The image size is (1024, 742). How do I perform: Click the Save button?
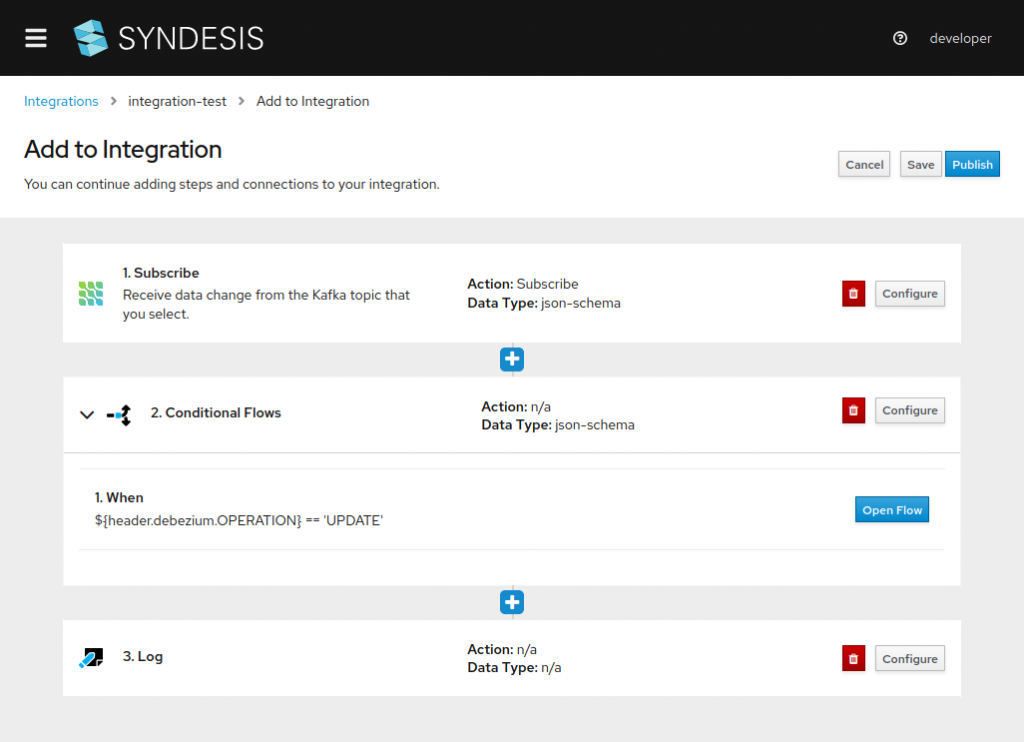tap(920, 165)
